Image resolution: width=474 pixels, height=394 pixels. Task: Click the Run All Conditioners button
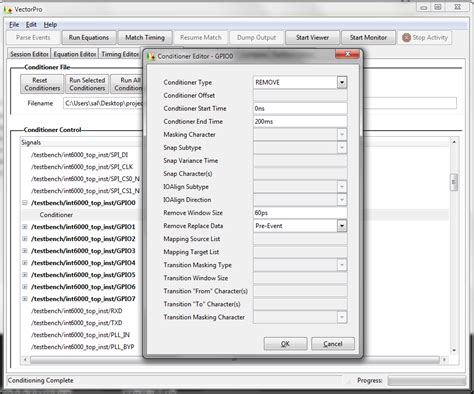tap(127, 84)
